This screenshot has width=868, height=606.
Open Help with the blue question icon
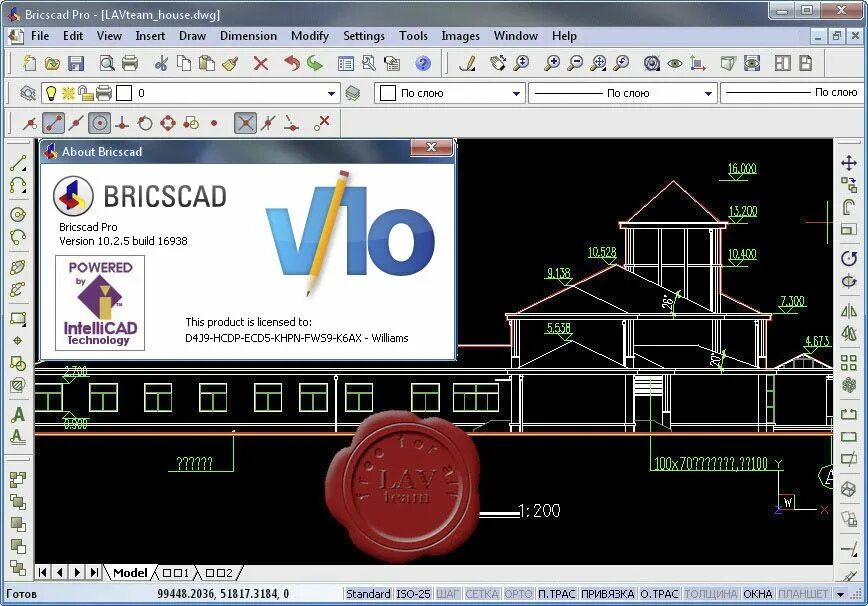coord(423,63)
